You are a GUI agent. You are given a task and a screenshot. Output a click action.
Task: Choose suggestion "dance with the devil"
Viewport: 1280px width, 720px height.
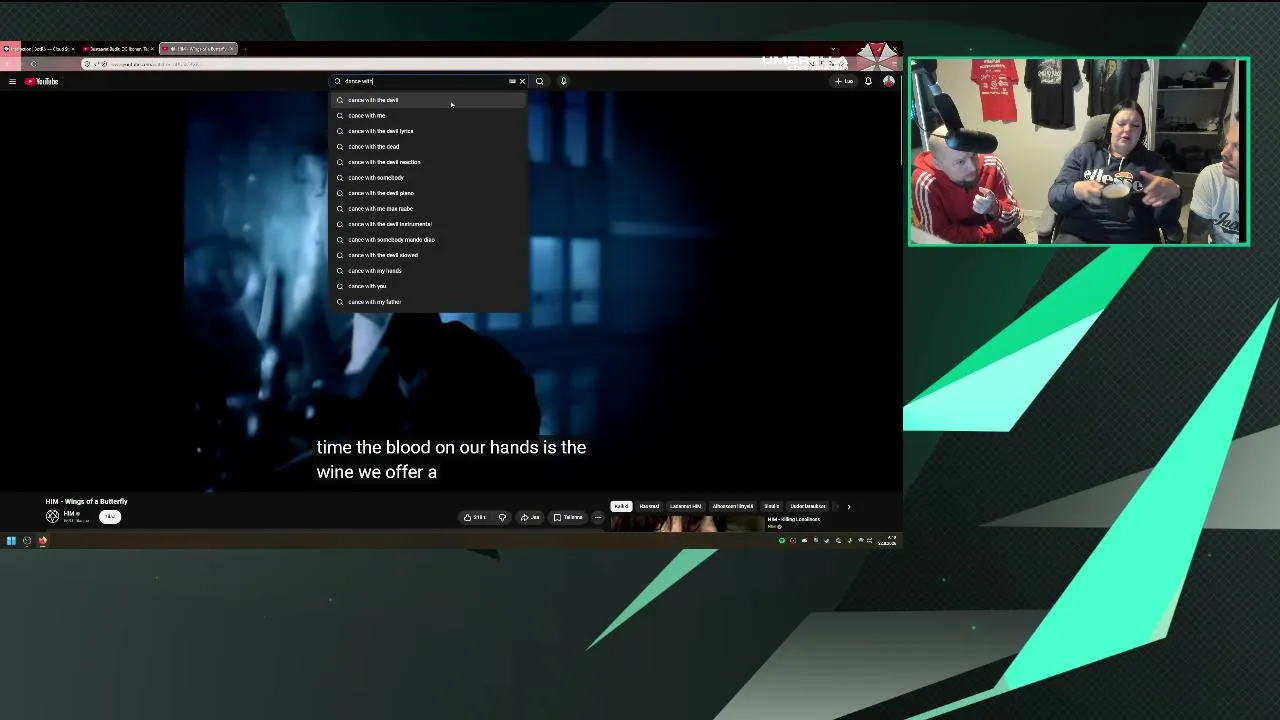[x=430, y=100]
